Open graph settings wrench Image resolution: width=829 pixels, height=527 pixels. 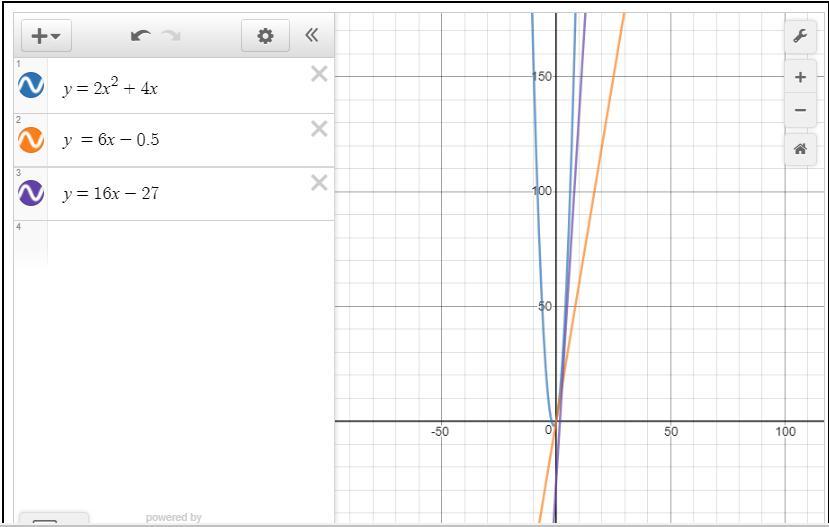tap(800, 36)
